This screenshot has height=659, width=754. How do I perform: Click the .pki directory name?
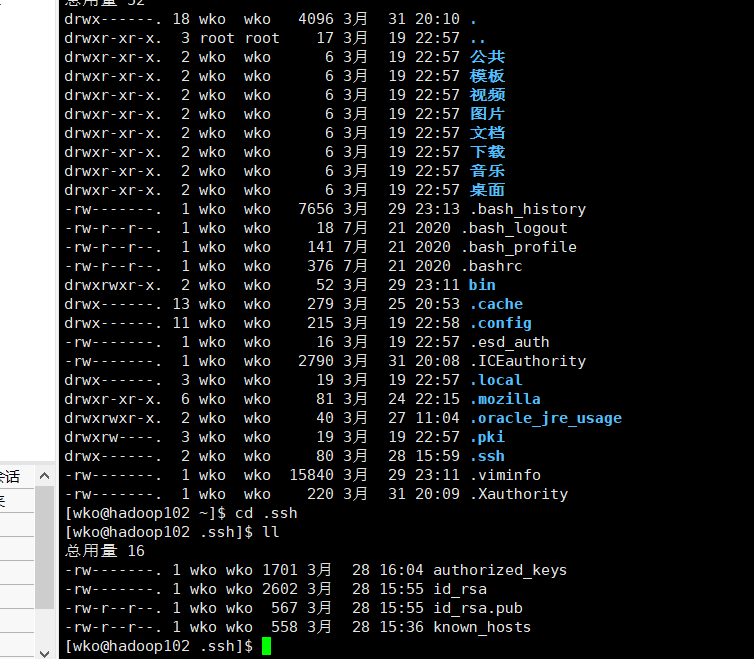487,437
